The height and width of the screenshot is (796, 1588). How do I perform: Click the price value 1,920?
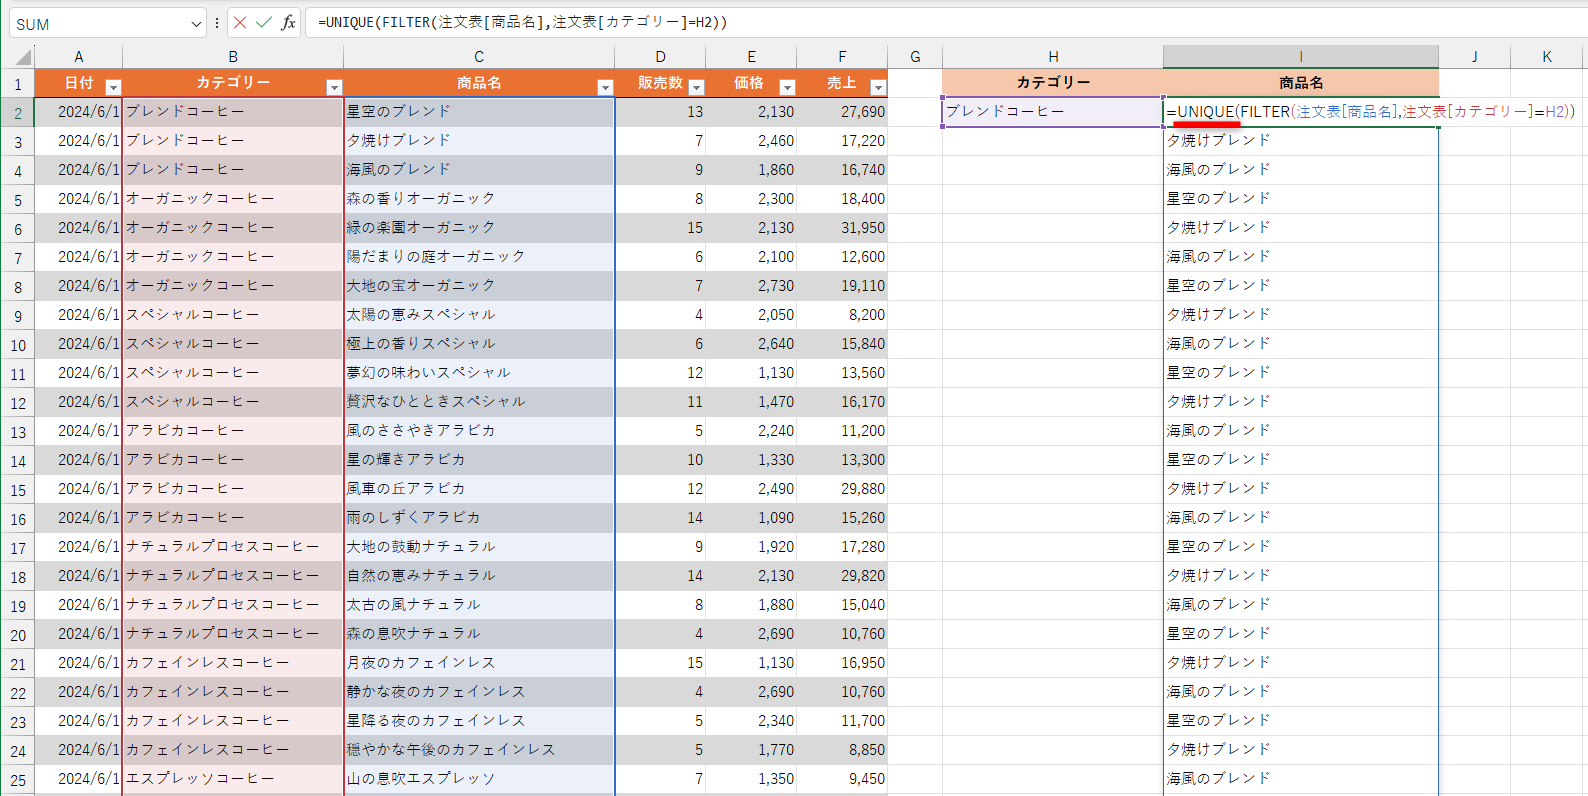tap(751, 547)
